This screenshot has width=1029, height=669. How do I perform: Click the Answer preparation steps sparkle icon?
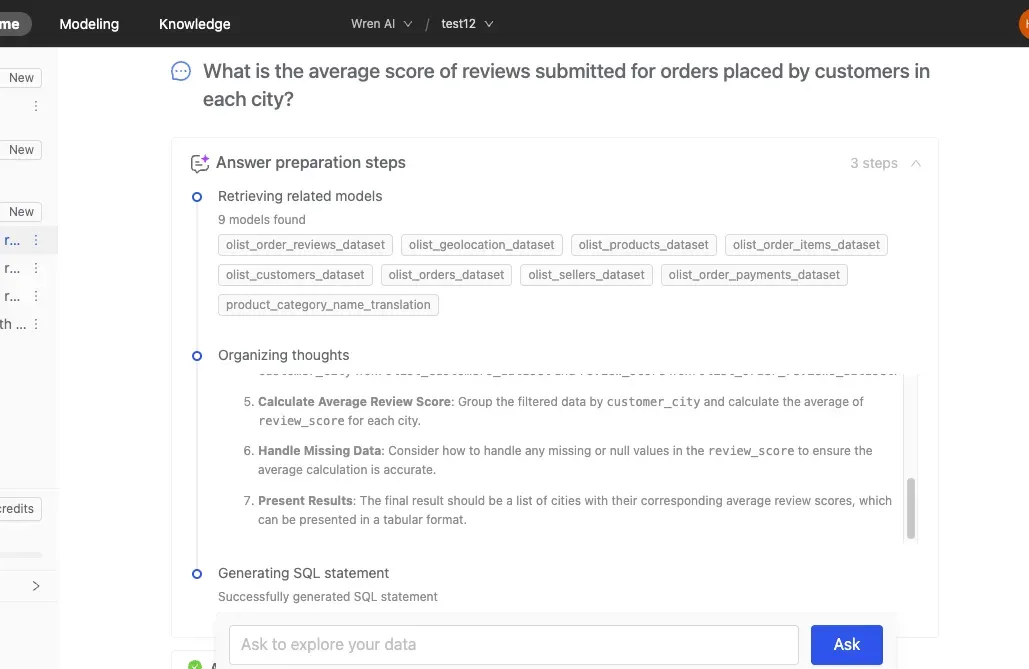tap(200, 163)
